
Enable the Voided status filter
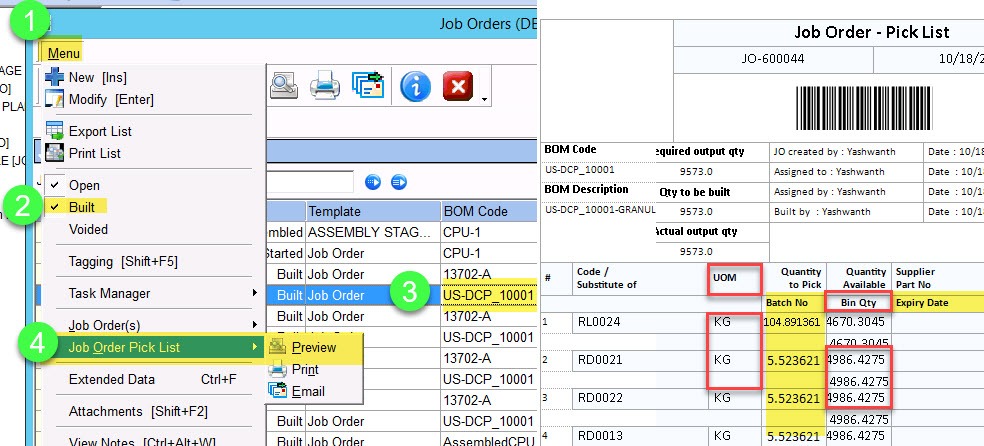[x=88, y=229]
